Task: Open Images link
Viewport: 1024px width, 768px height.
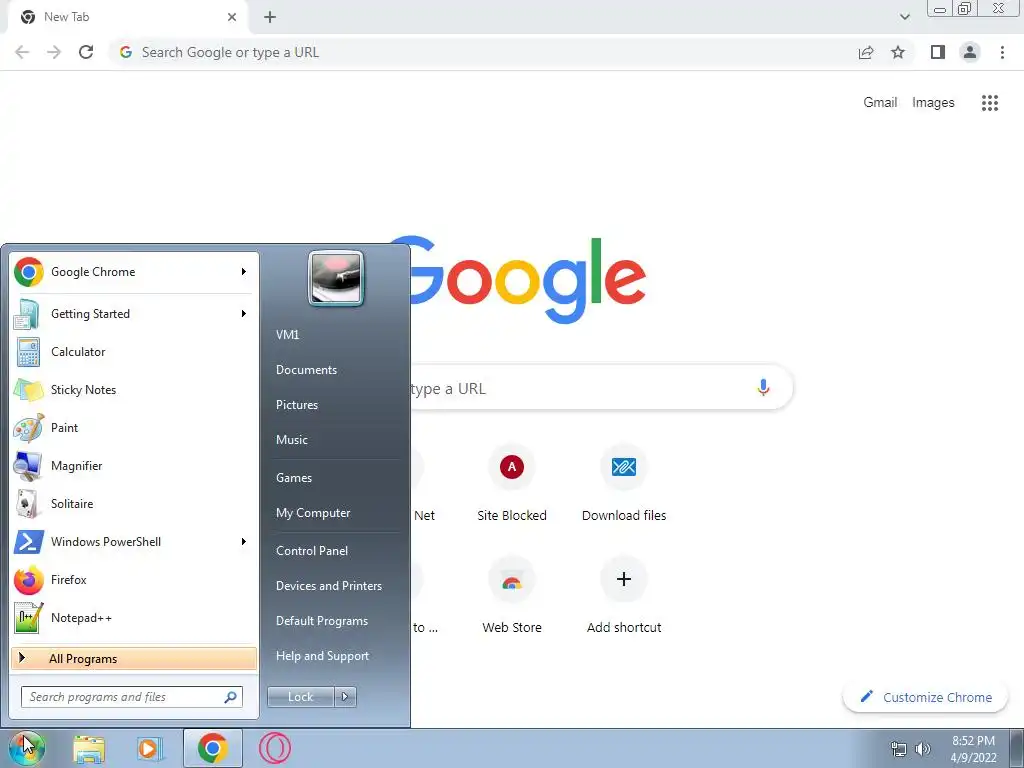Action: point(933,103)
